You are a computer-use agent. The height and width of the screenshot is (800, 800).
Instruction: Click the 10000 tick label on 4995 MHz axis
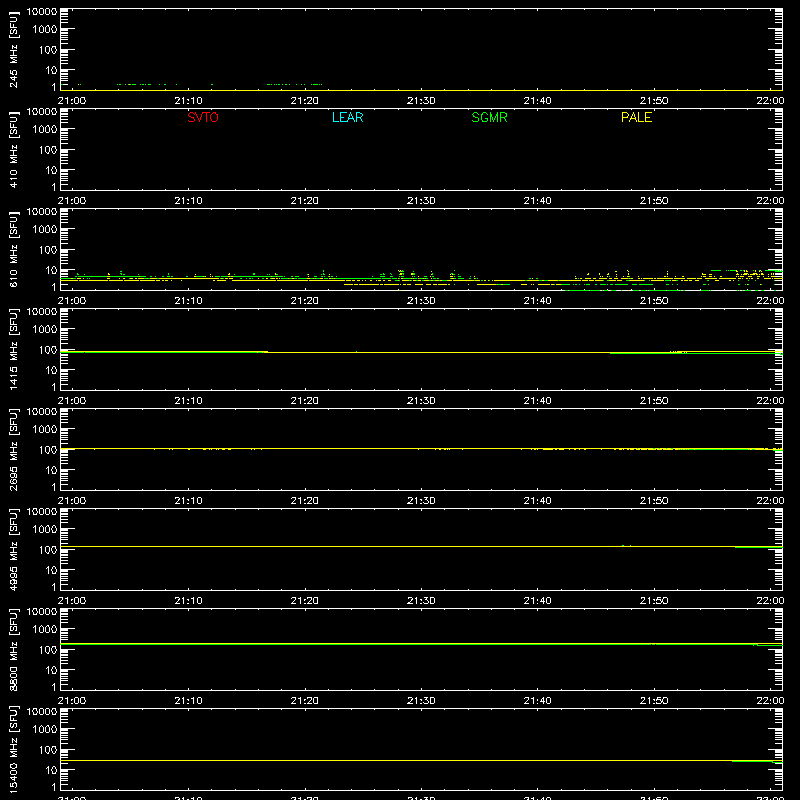click(42, 512)
